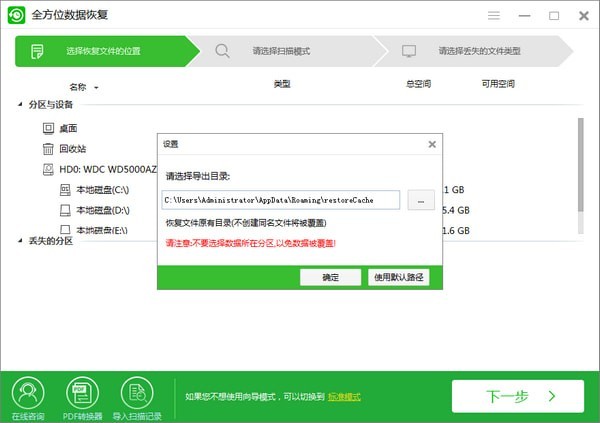Click the 总空间 column header
This screenshot has width=600, height=423.
[x=418, y=84]
